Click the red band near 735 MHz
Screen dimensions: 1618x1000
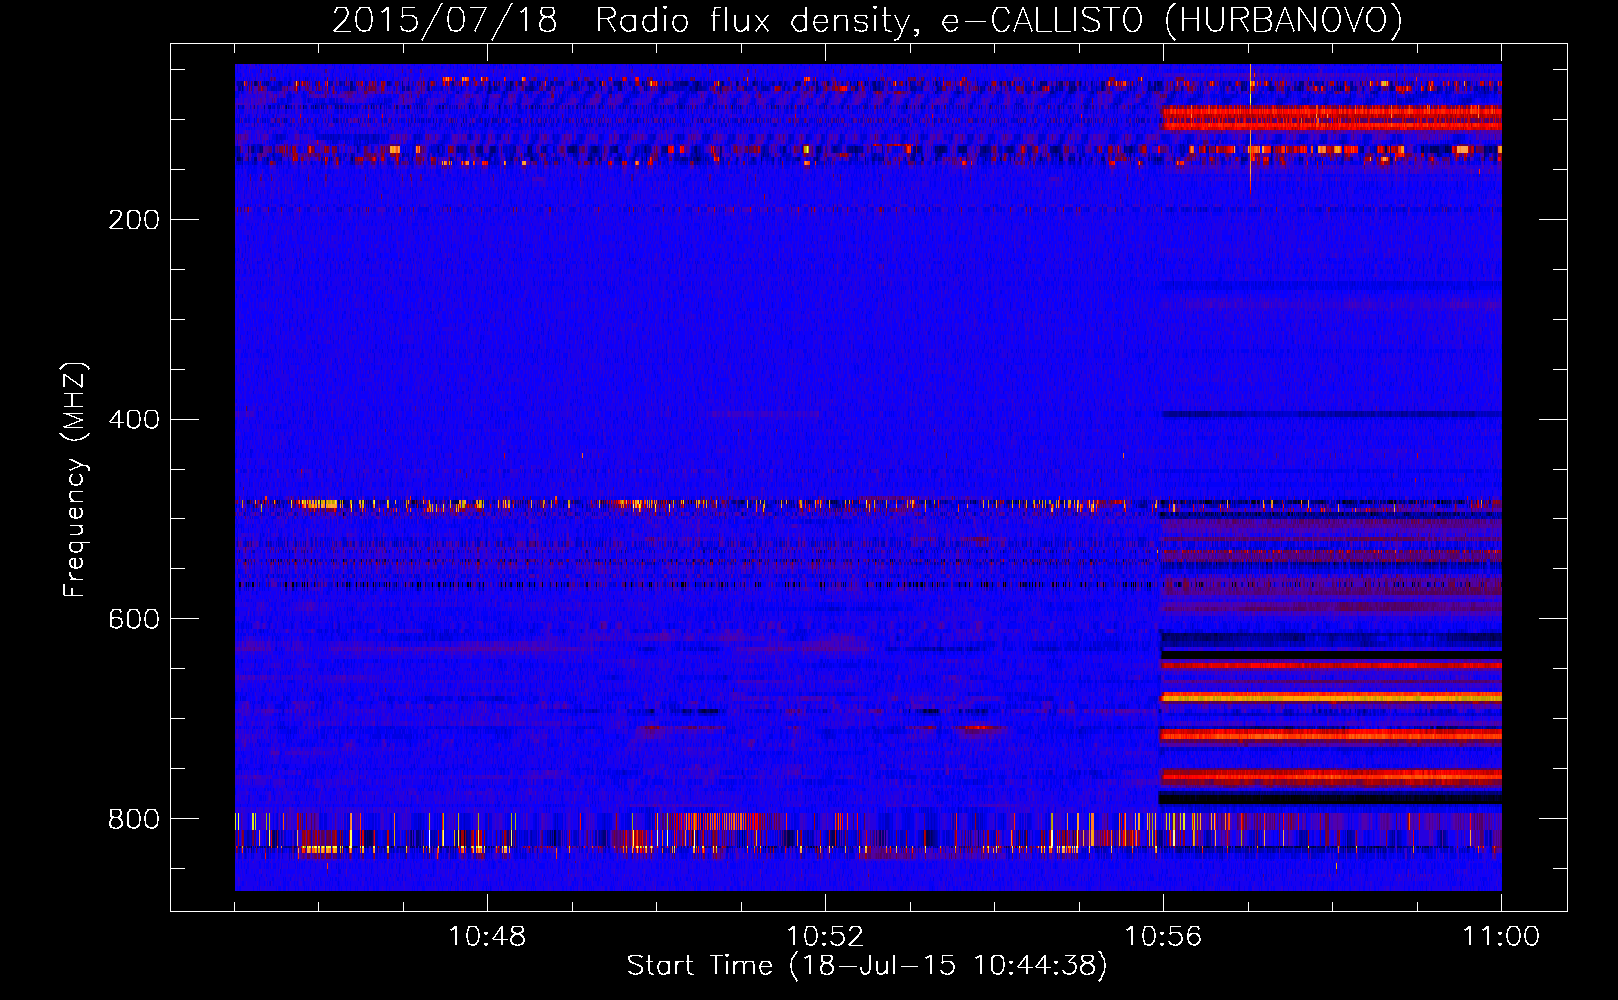pos(1330,736)
